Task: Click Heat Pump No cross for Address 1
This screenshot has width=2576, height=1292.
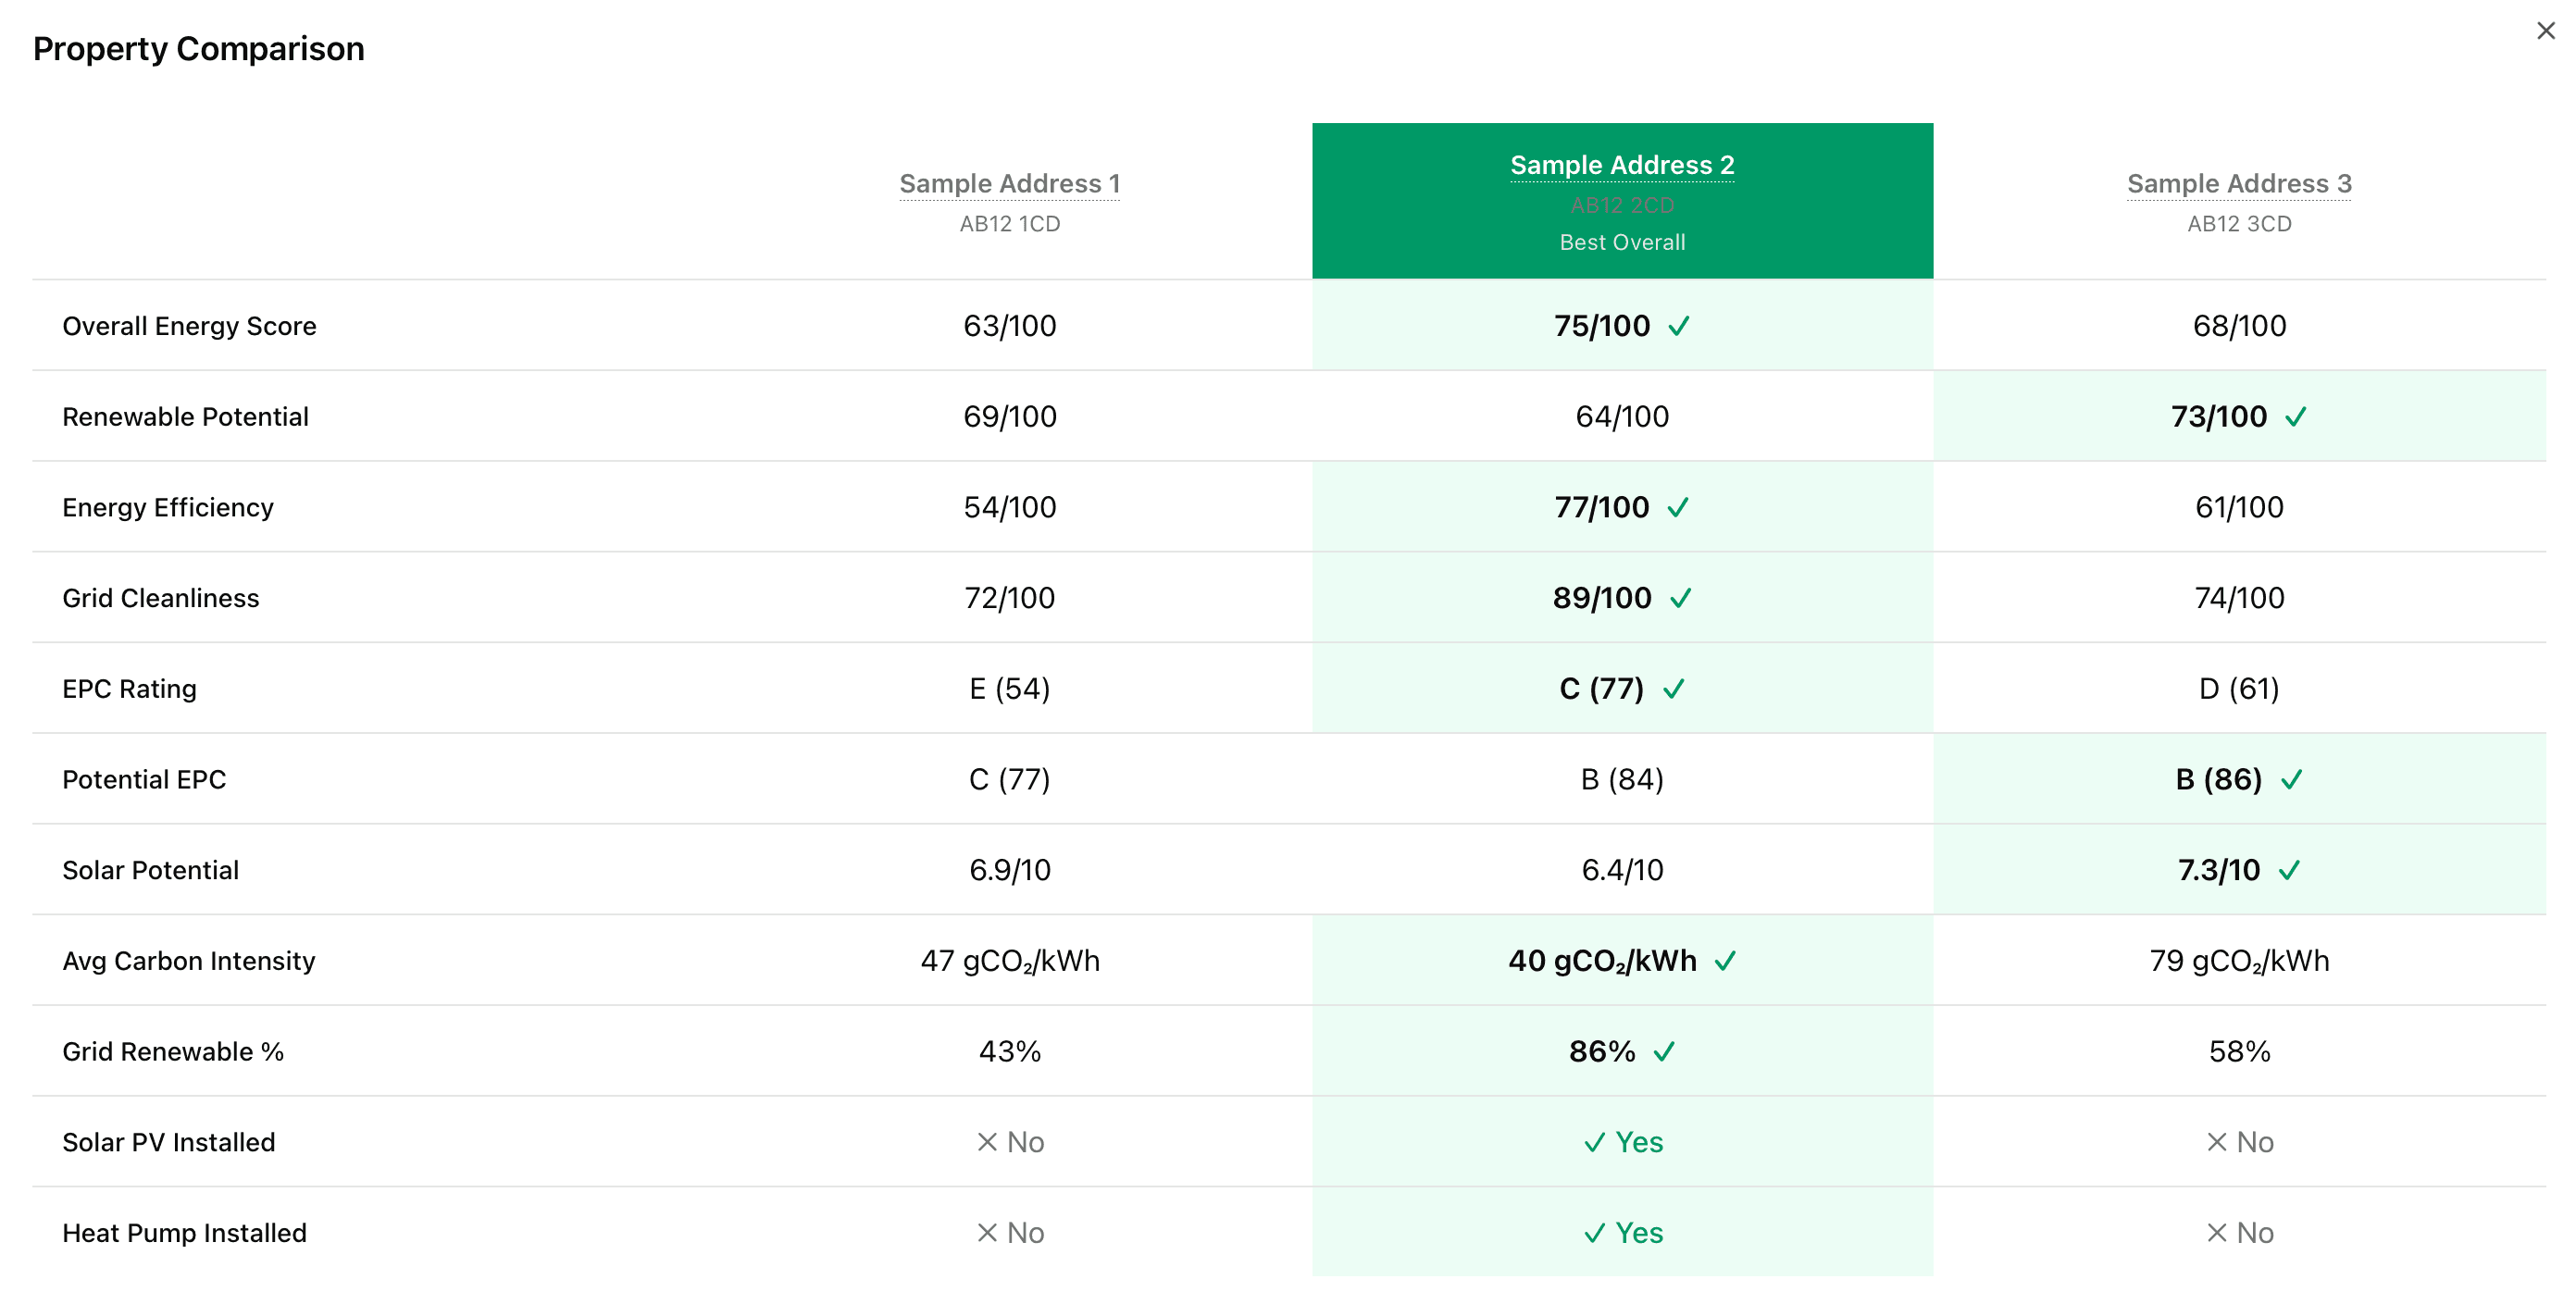Action: [x=987, y=1234]
